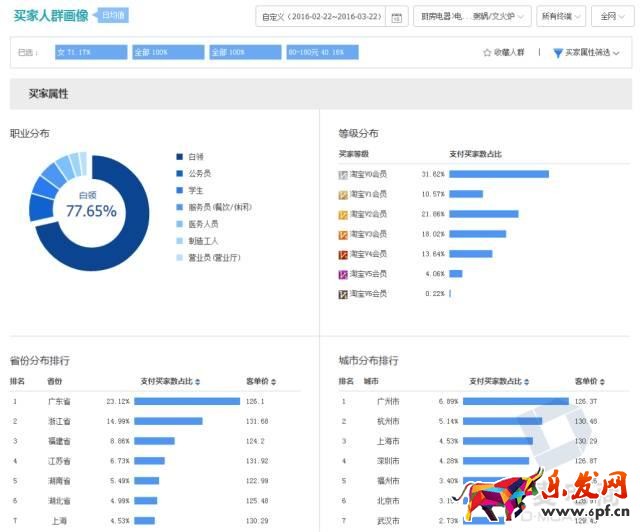Click the custom date range field

click(322, 17)
